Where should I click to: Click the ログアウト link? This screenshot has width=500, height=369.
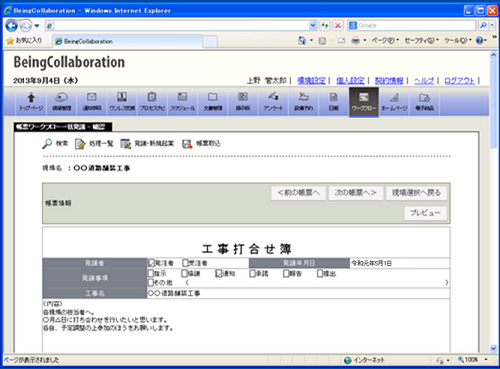459,81
